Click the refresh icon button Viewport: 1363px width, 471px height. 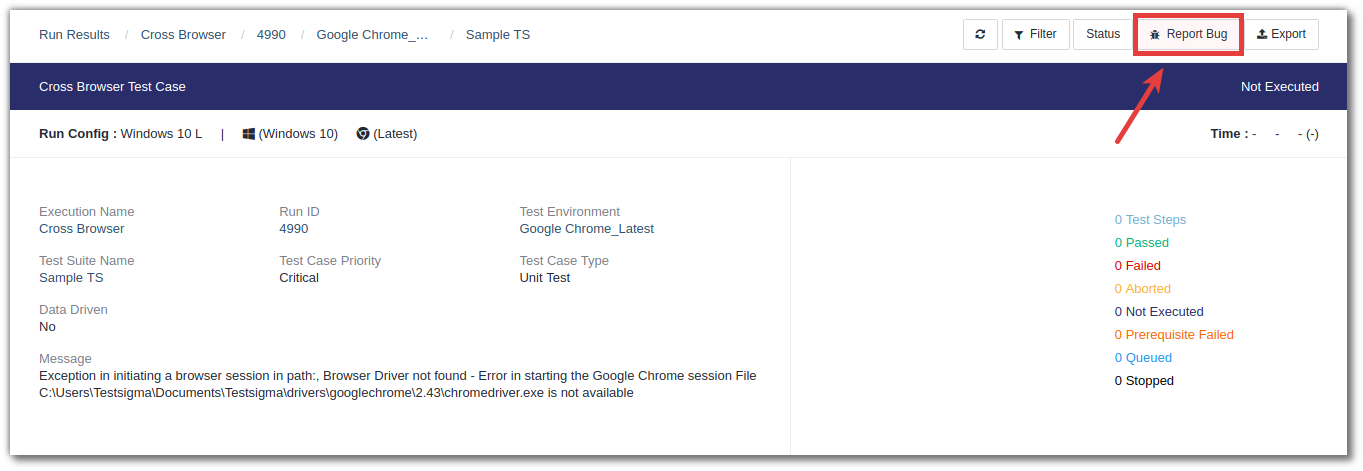tap(980, 34)
